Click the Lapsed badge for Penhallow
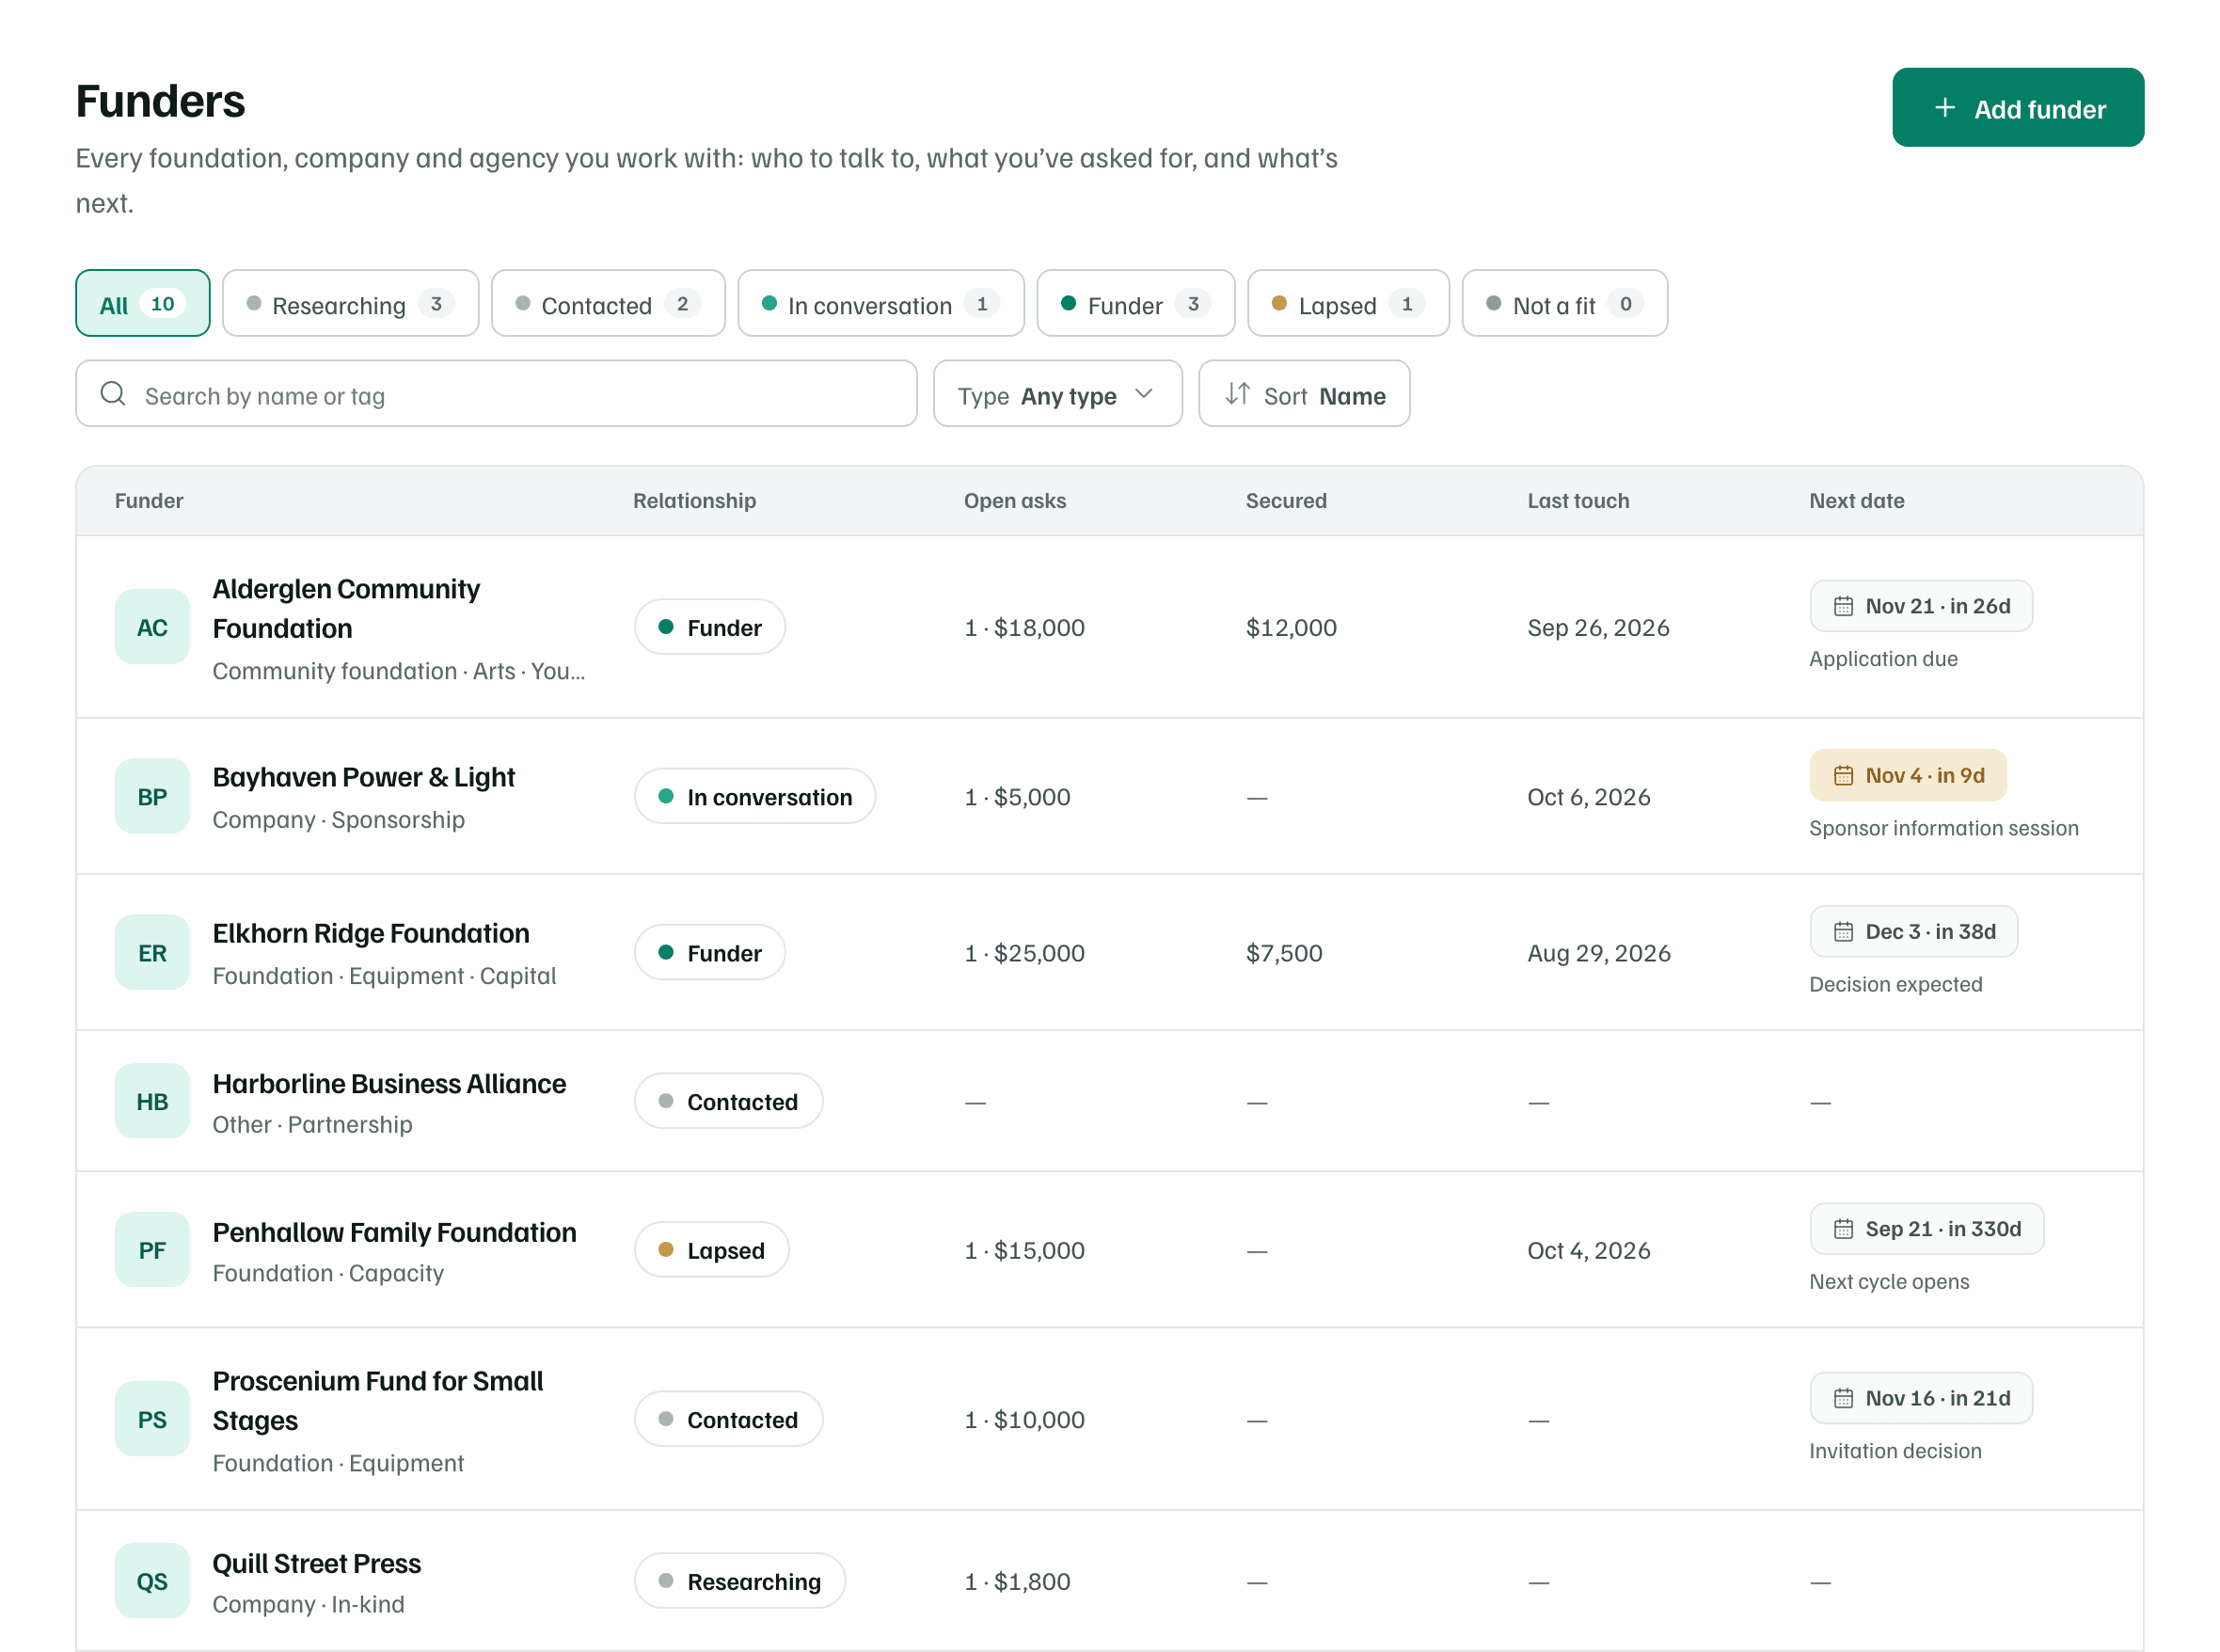 711,1249
